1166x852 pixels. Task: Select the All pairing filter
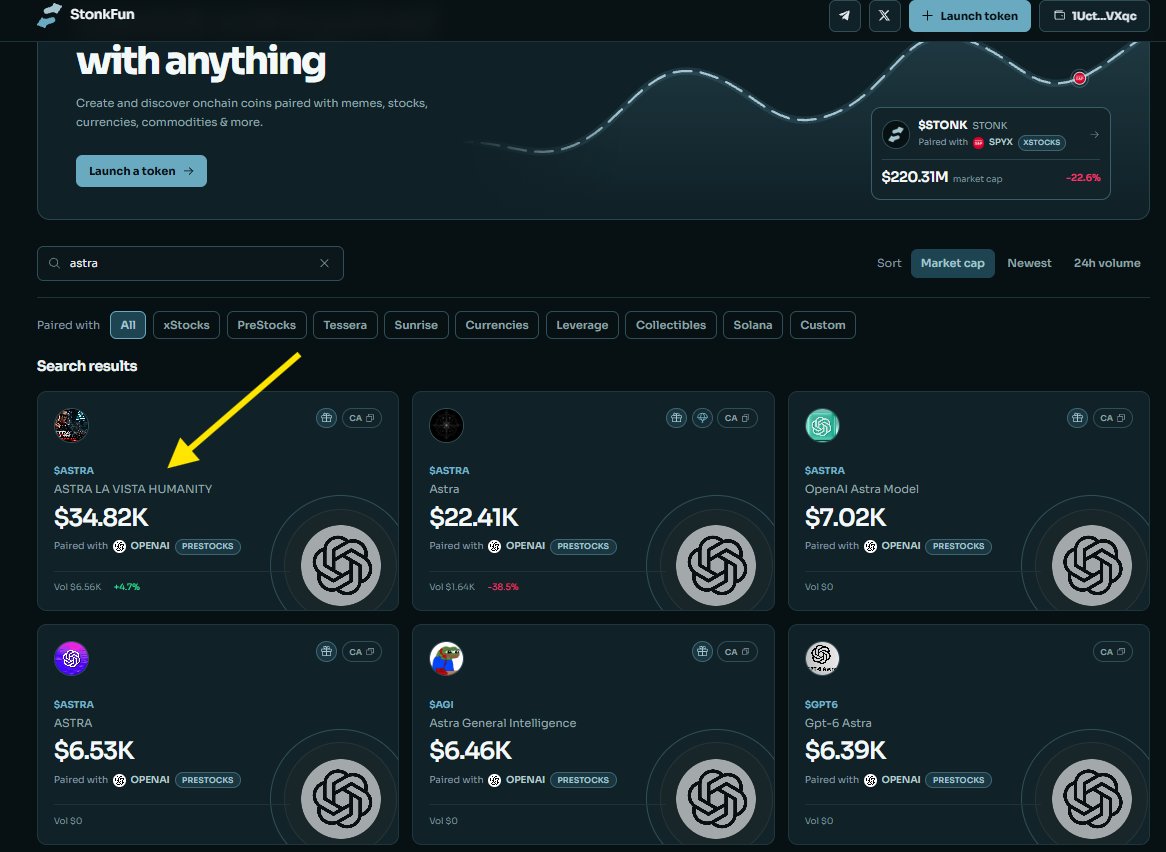click(128, 325)
